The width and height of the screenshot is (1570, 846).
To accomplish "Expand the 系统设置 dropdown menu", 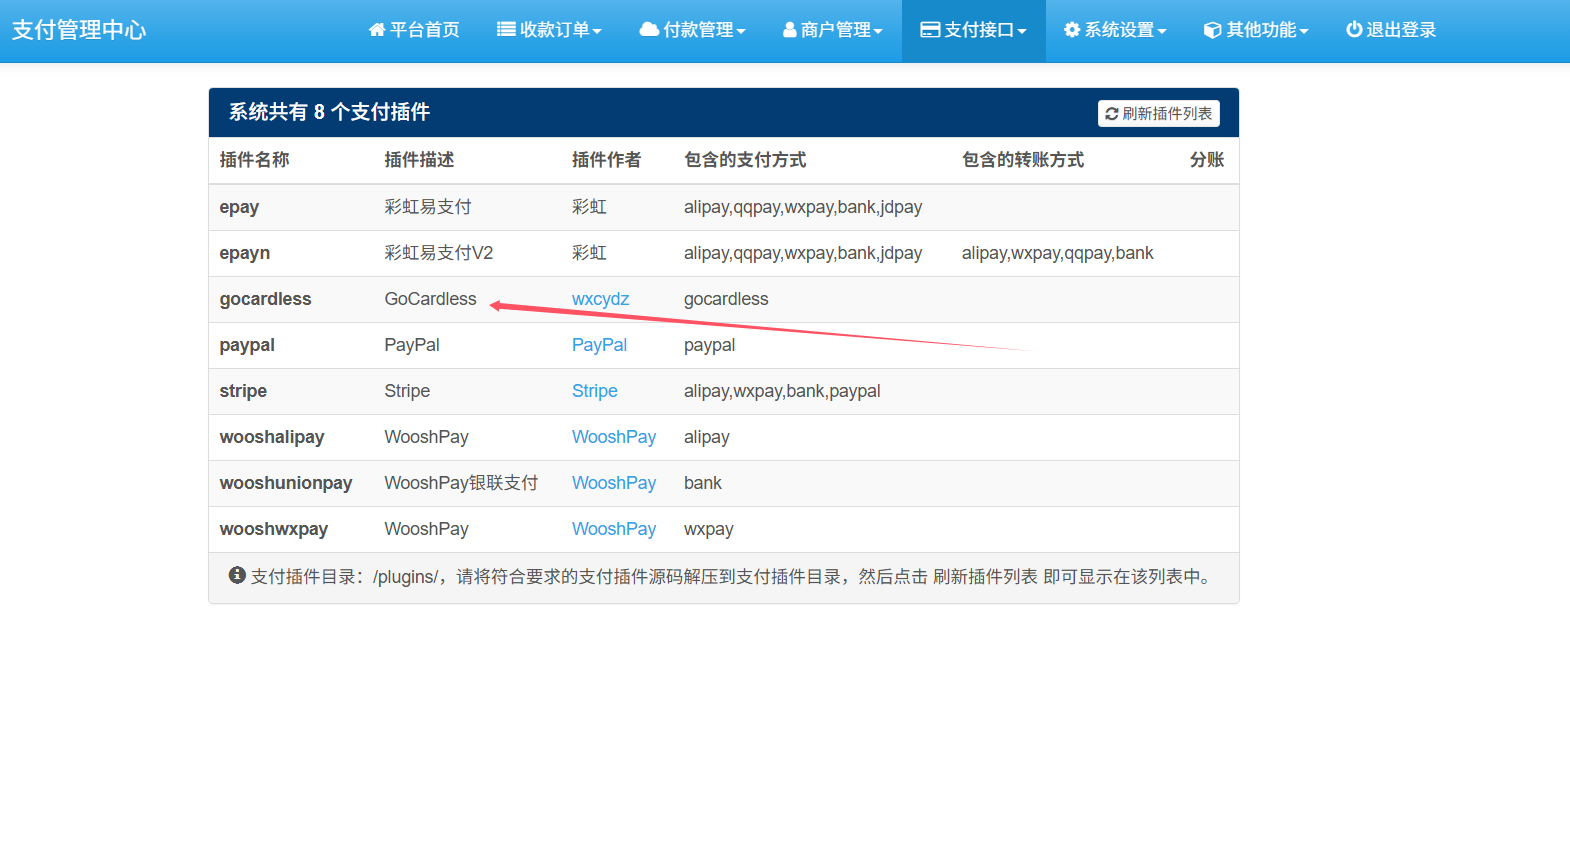I will click(x=1162, y=31).
